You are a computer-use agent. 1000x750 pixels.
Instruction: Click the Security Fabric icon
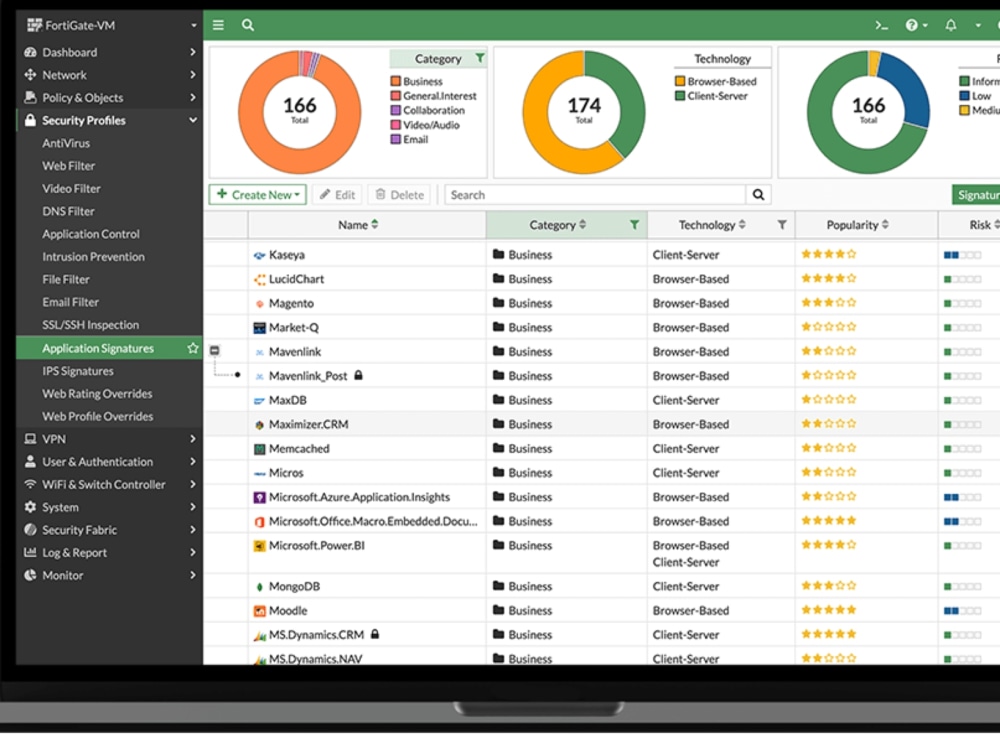pyautogui.click(x=30, y=529)
